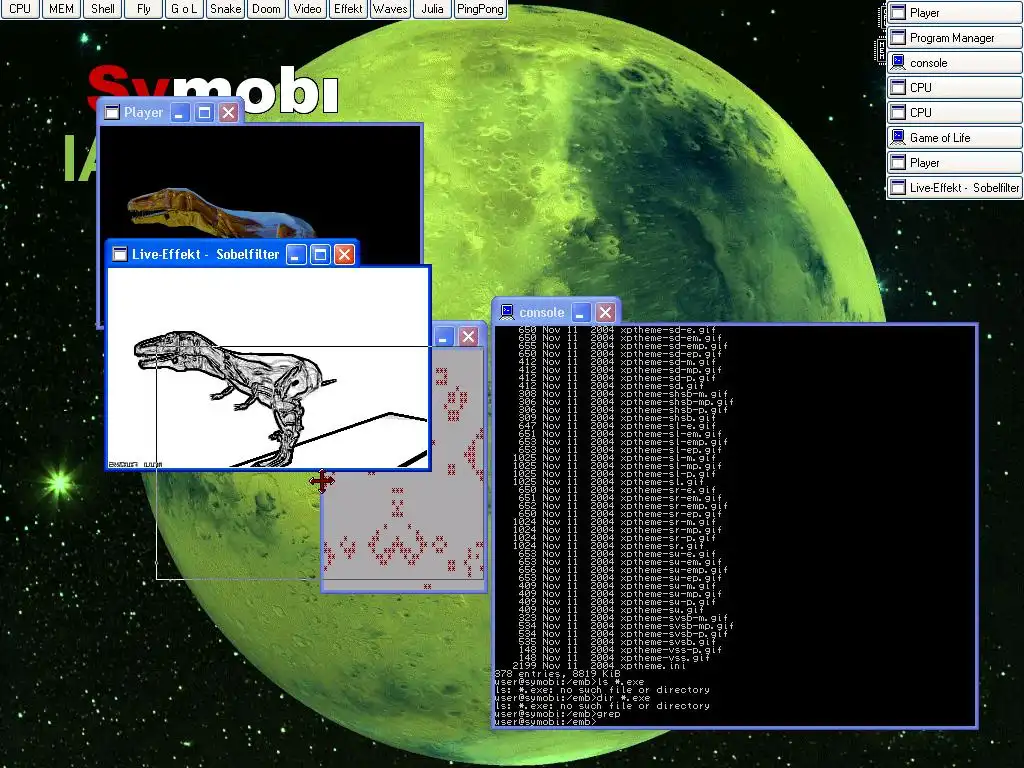Close the Player window
The image size is (1024, 768).
(x=229, y=112)
